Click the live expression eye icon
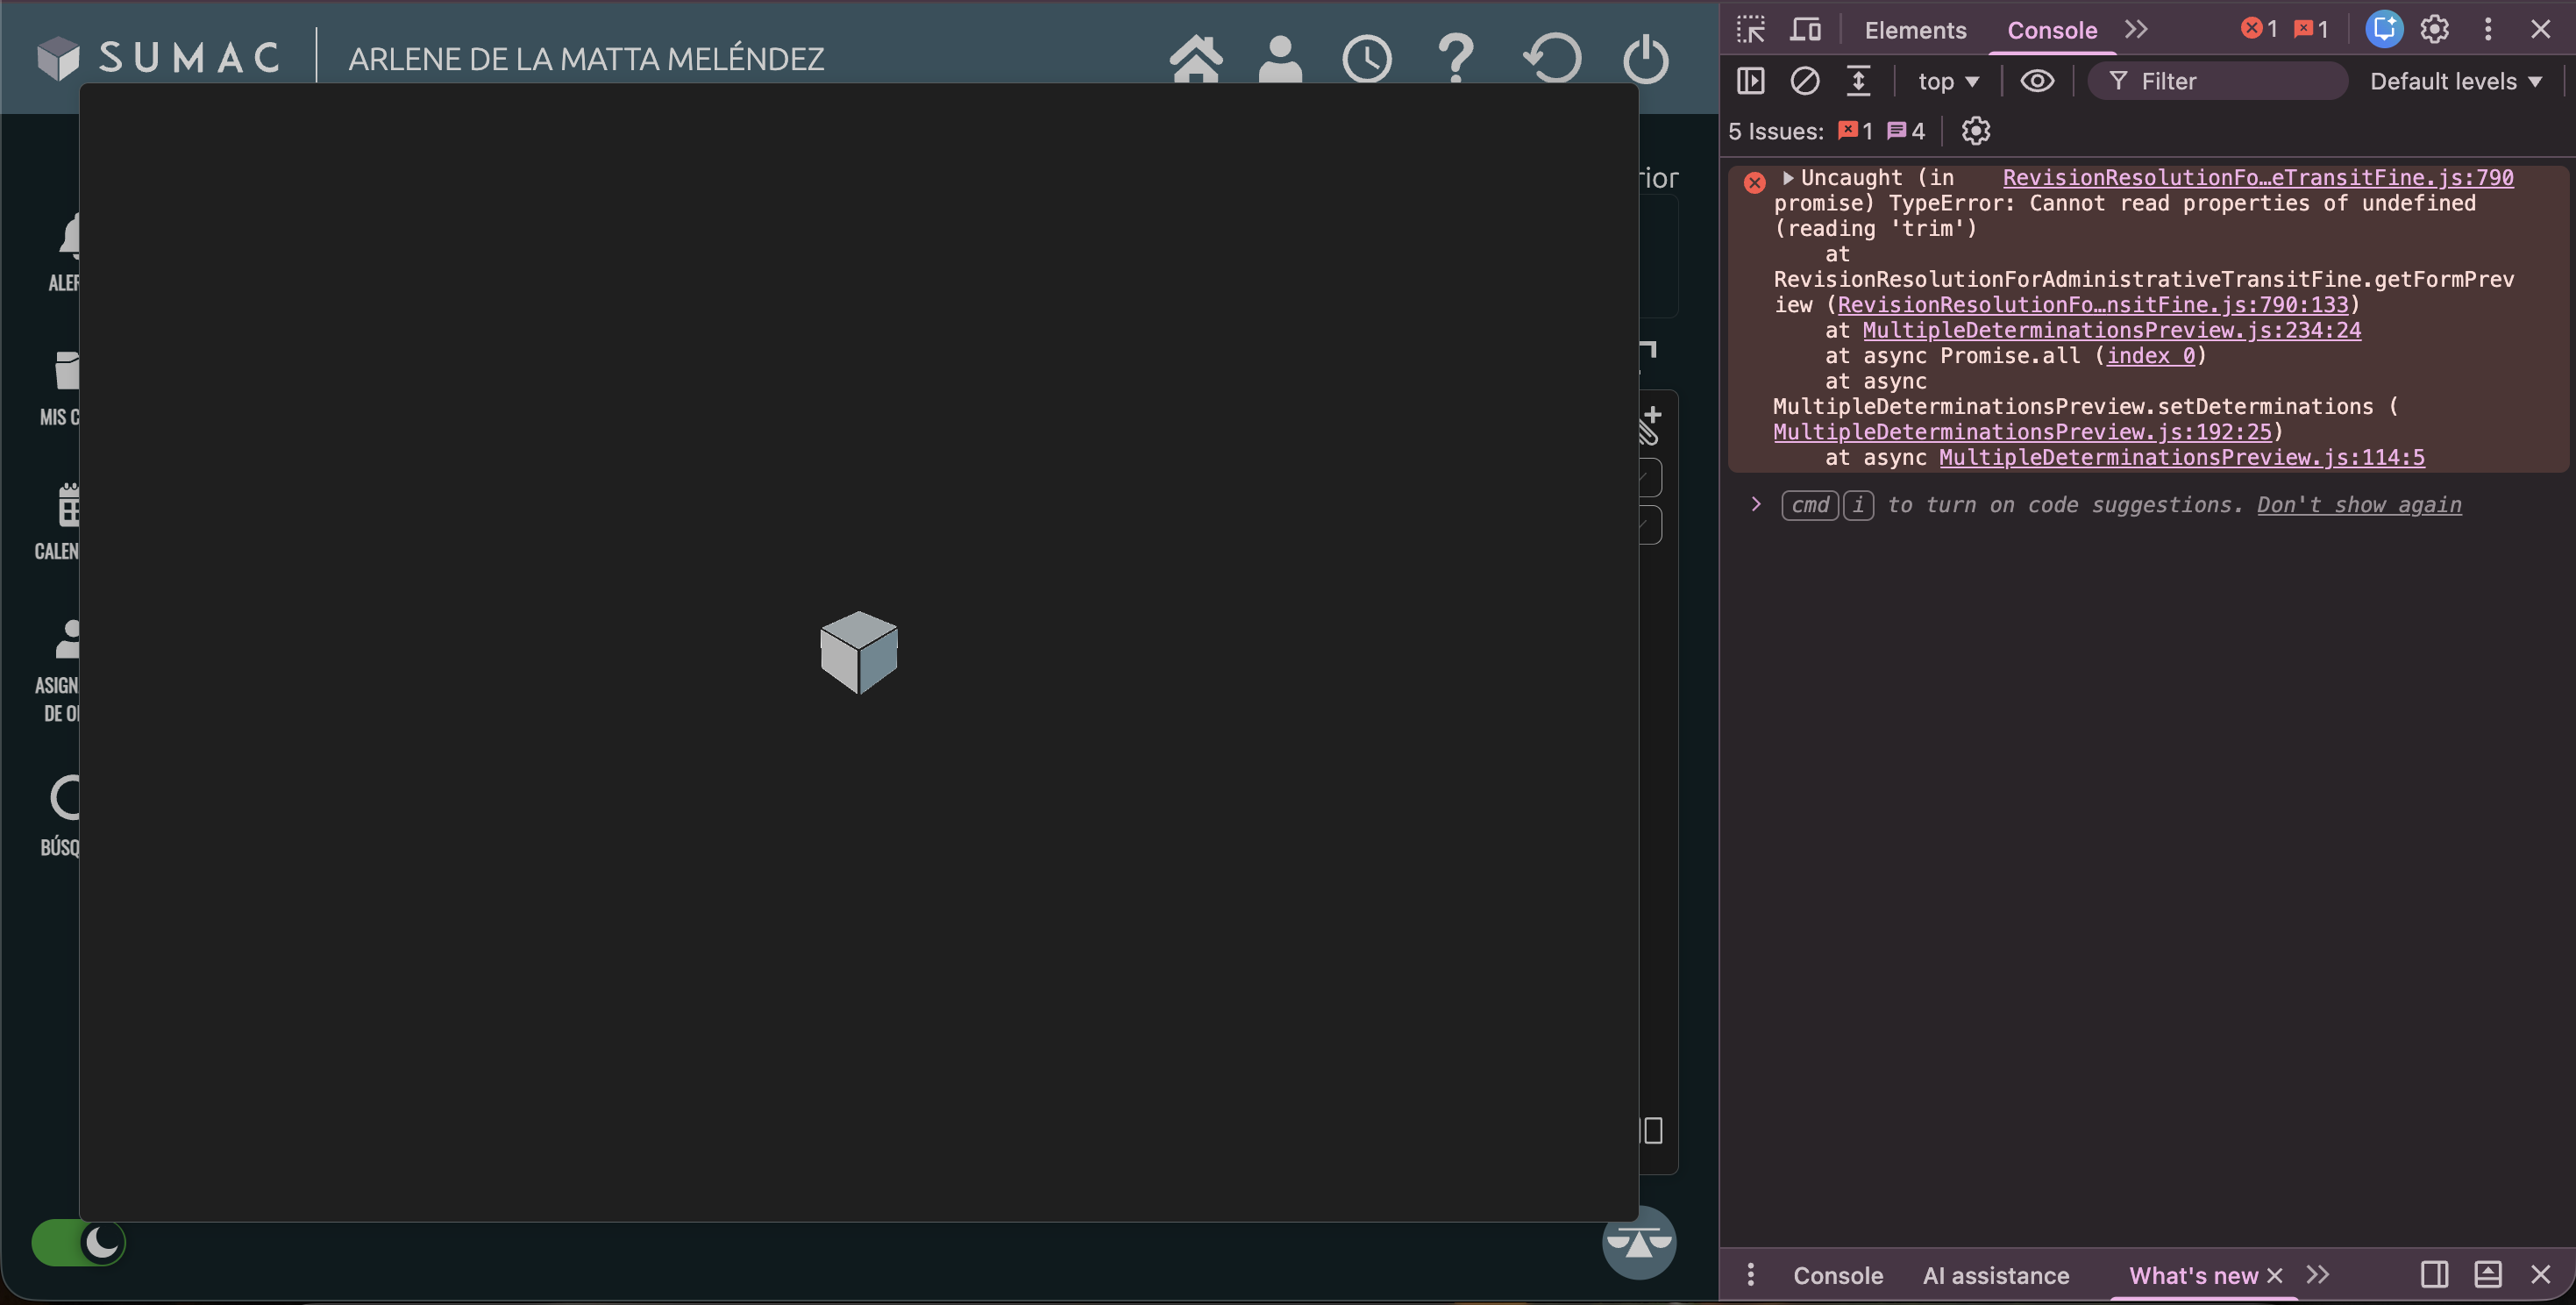Image resolution: width=2576 pixels, height=1305 pixels. 2037,81
